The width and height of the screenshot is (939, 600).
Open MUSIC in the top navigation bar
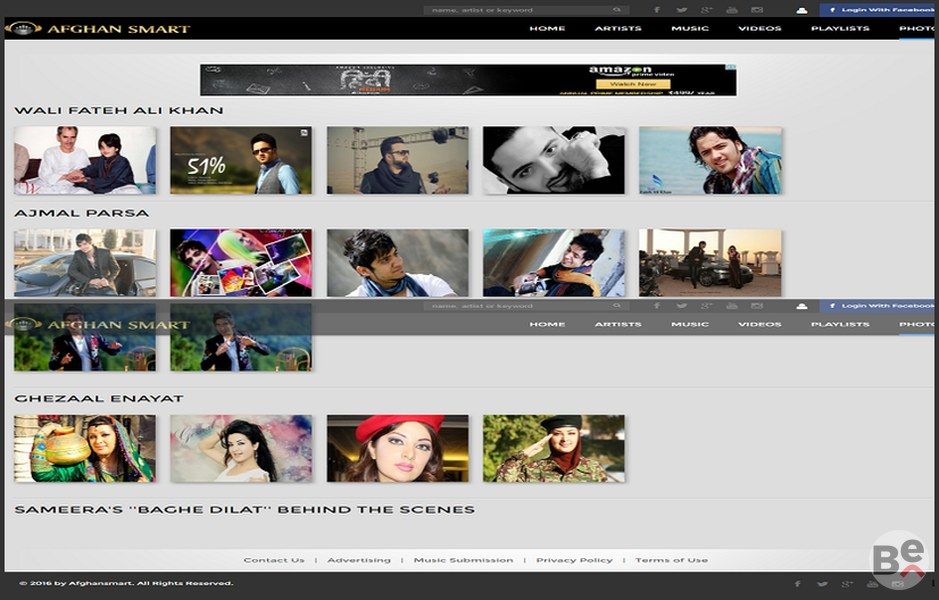click(x=690, y=29)
